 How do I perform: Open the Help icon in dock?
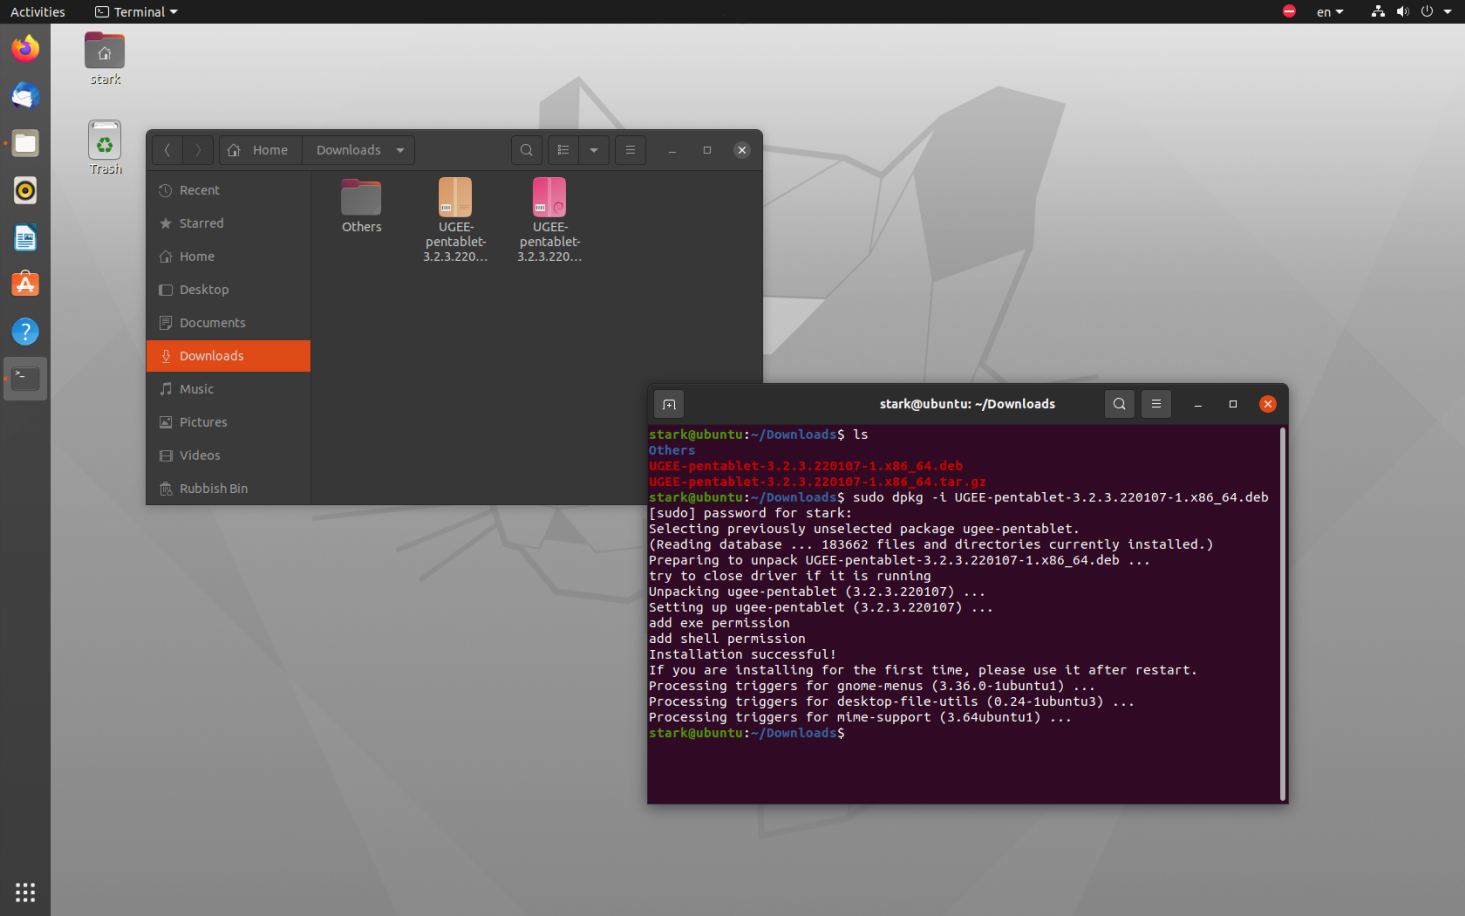click(x=25, y=331)
